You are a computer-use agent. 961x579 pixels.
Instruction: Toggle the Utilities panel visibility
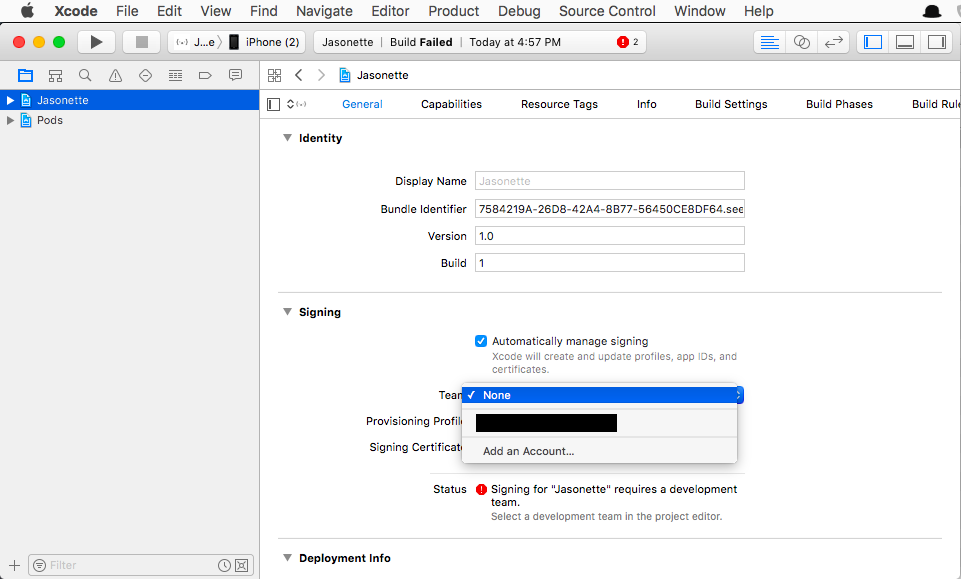coord(937,42)
